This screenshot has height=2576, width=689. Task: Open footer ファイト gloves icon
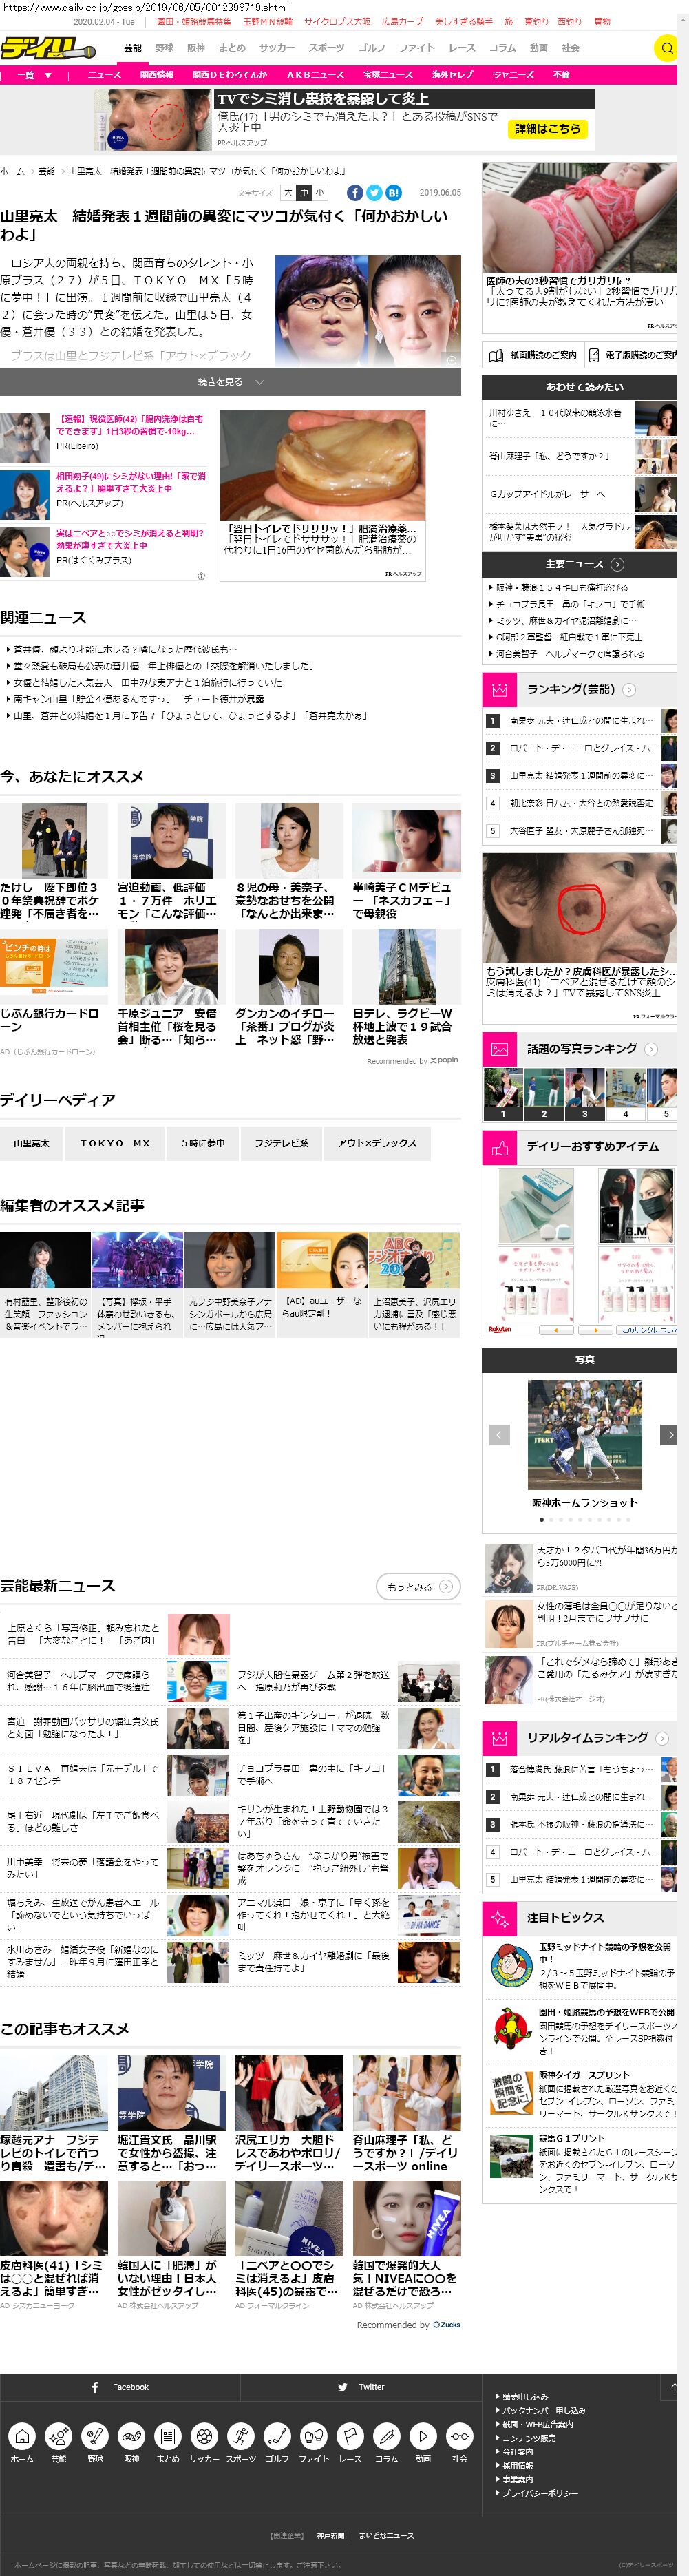click(x=313, y=2436)
